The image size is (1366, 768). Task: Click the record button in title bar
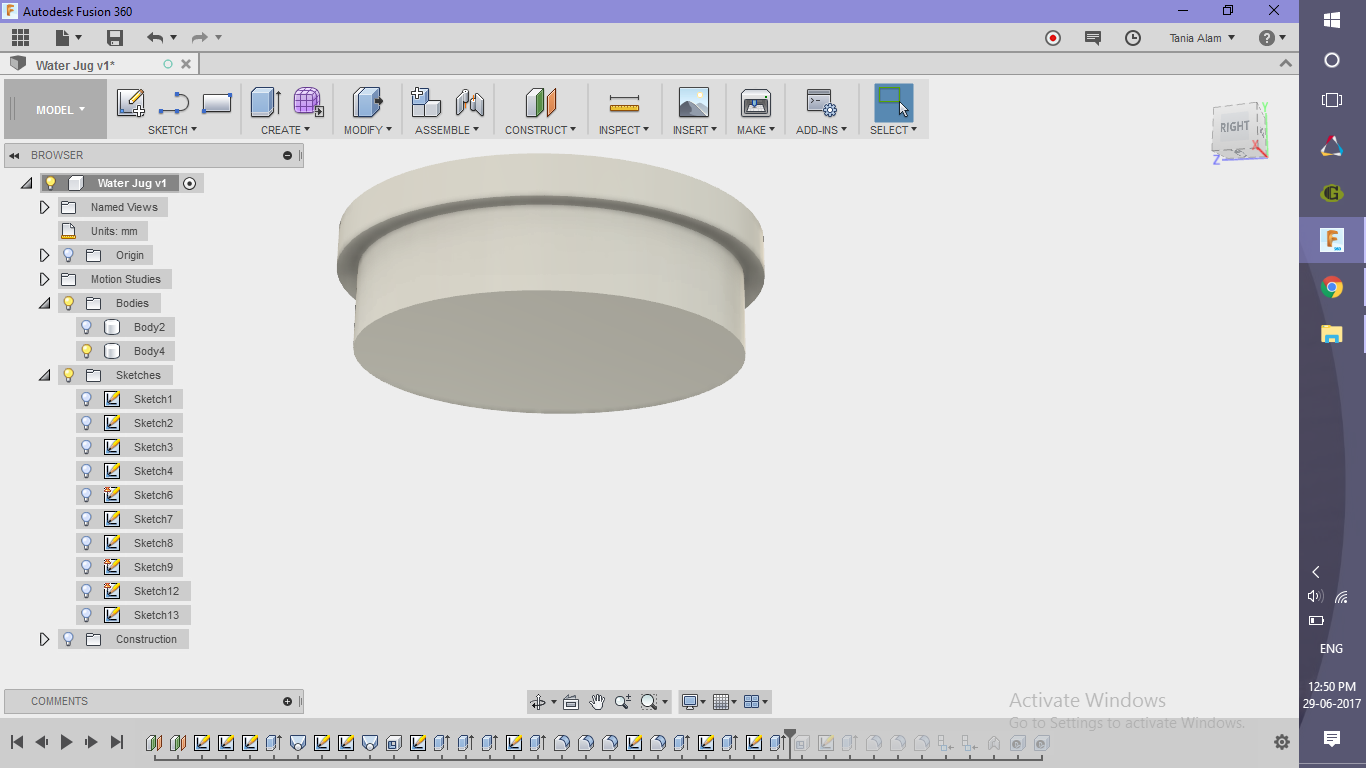coord(1053,38)
